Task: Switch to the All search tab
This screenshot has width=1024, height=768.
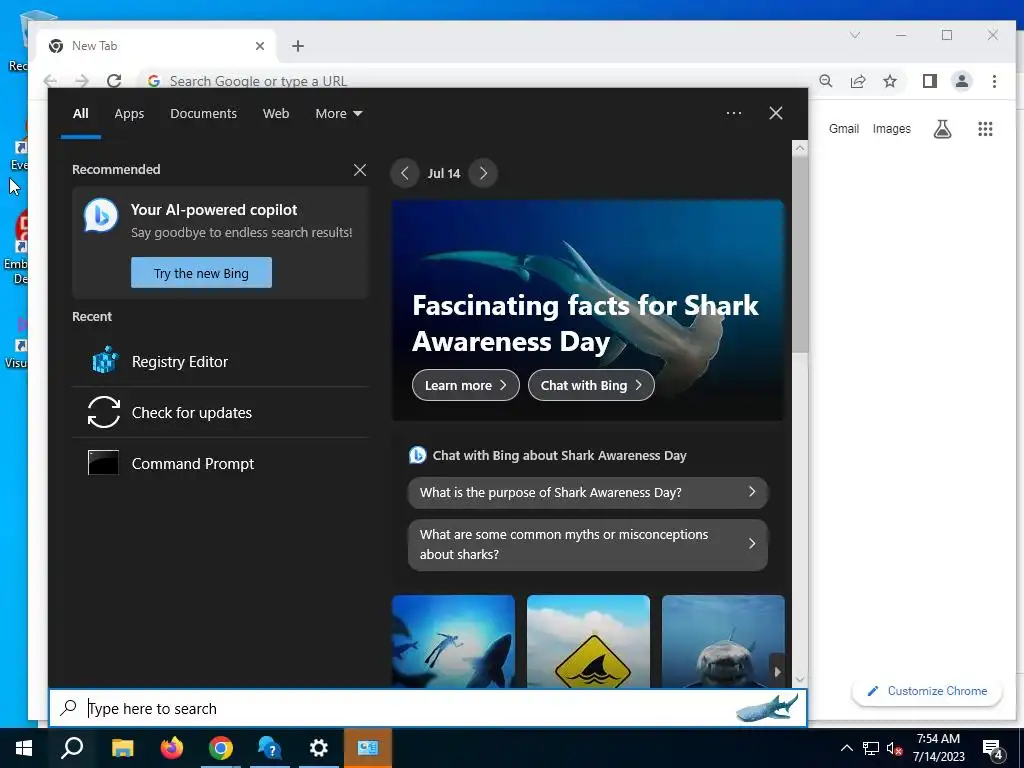Action: 81,114
